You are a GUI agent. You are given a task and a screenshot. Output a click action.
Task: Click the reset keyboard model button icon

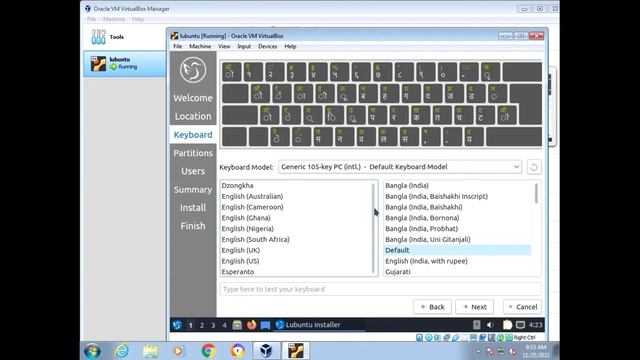coord(534,167)
